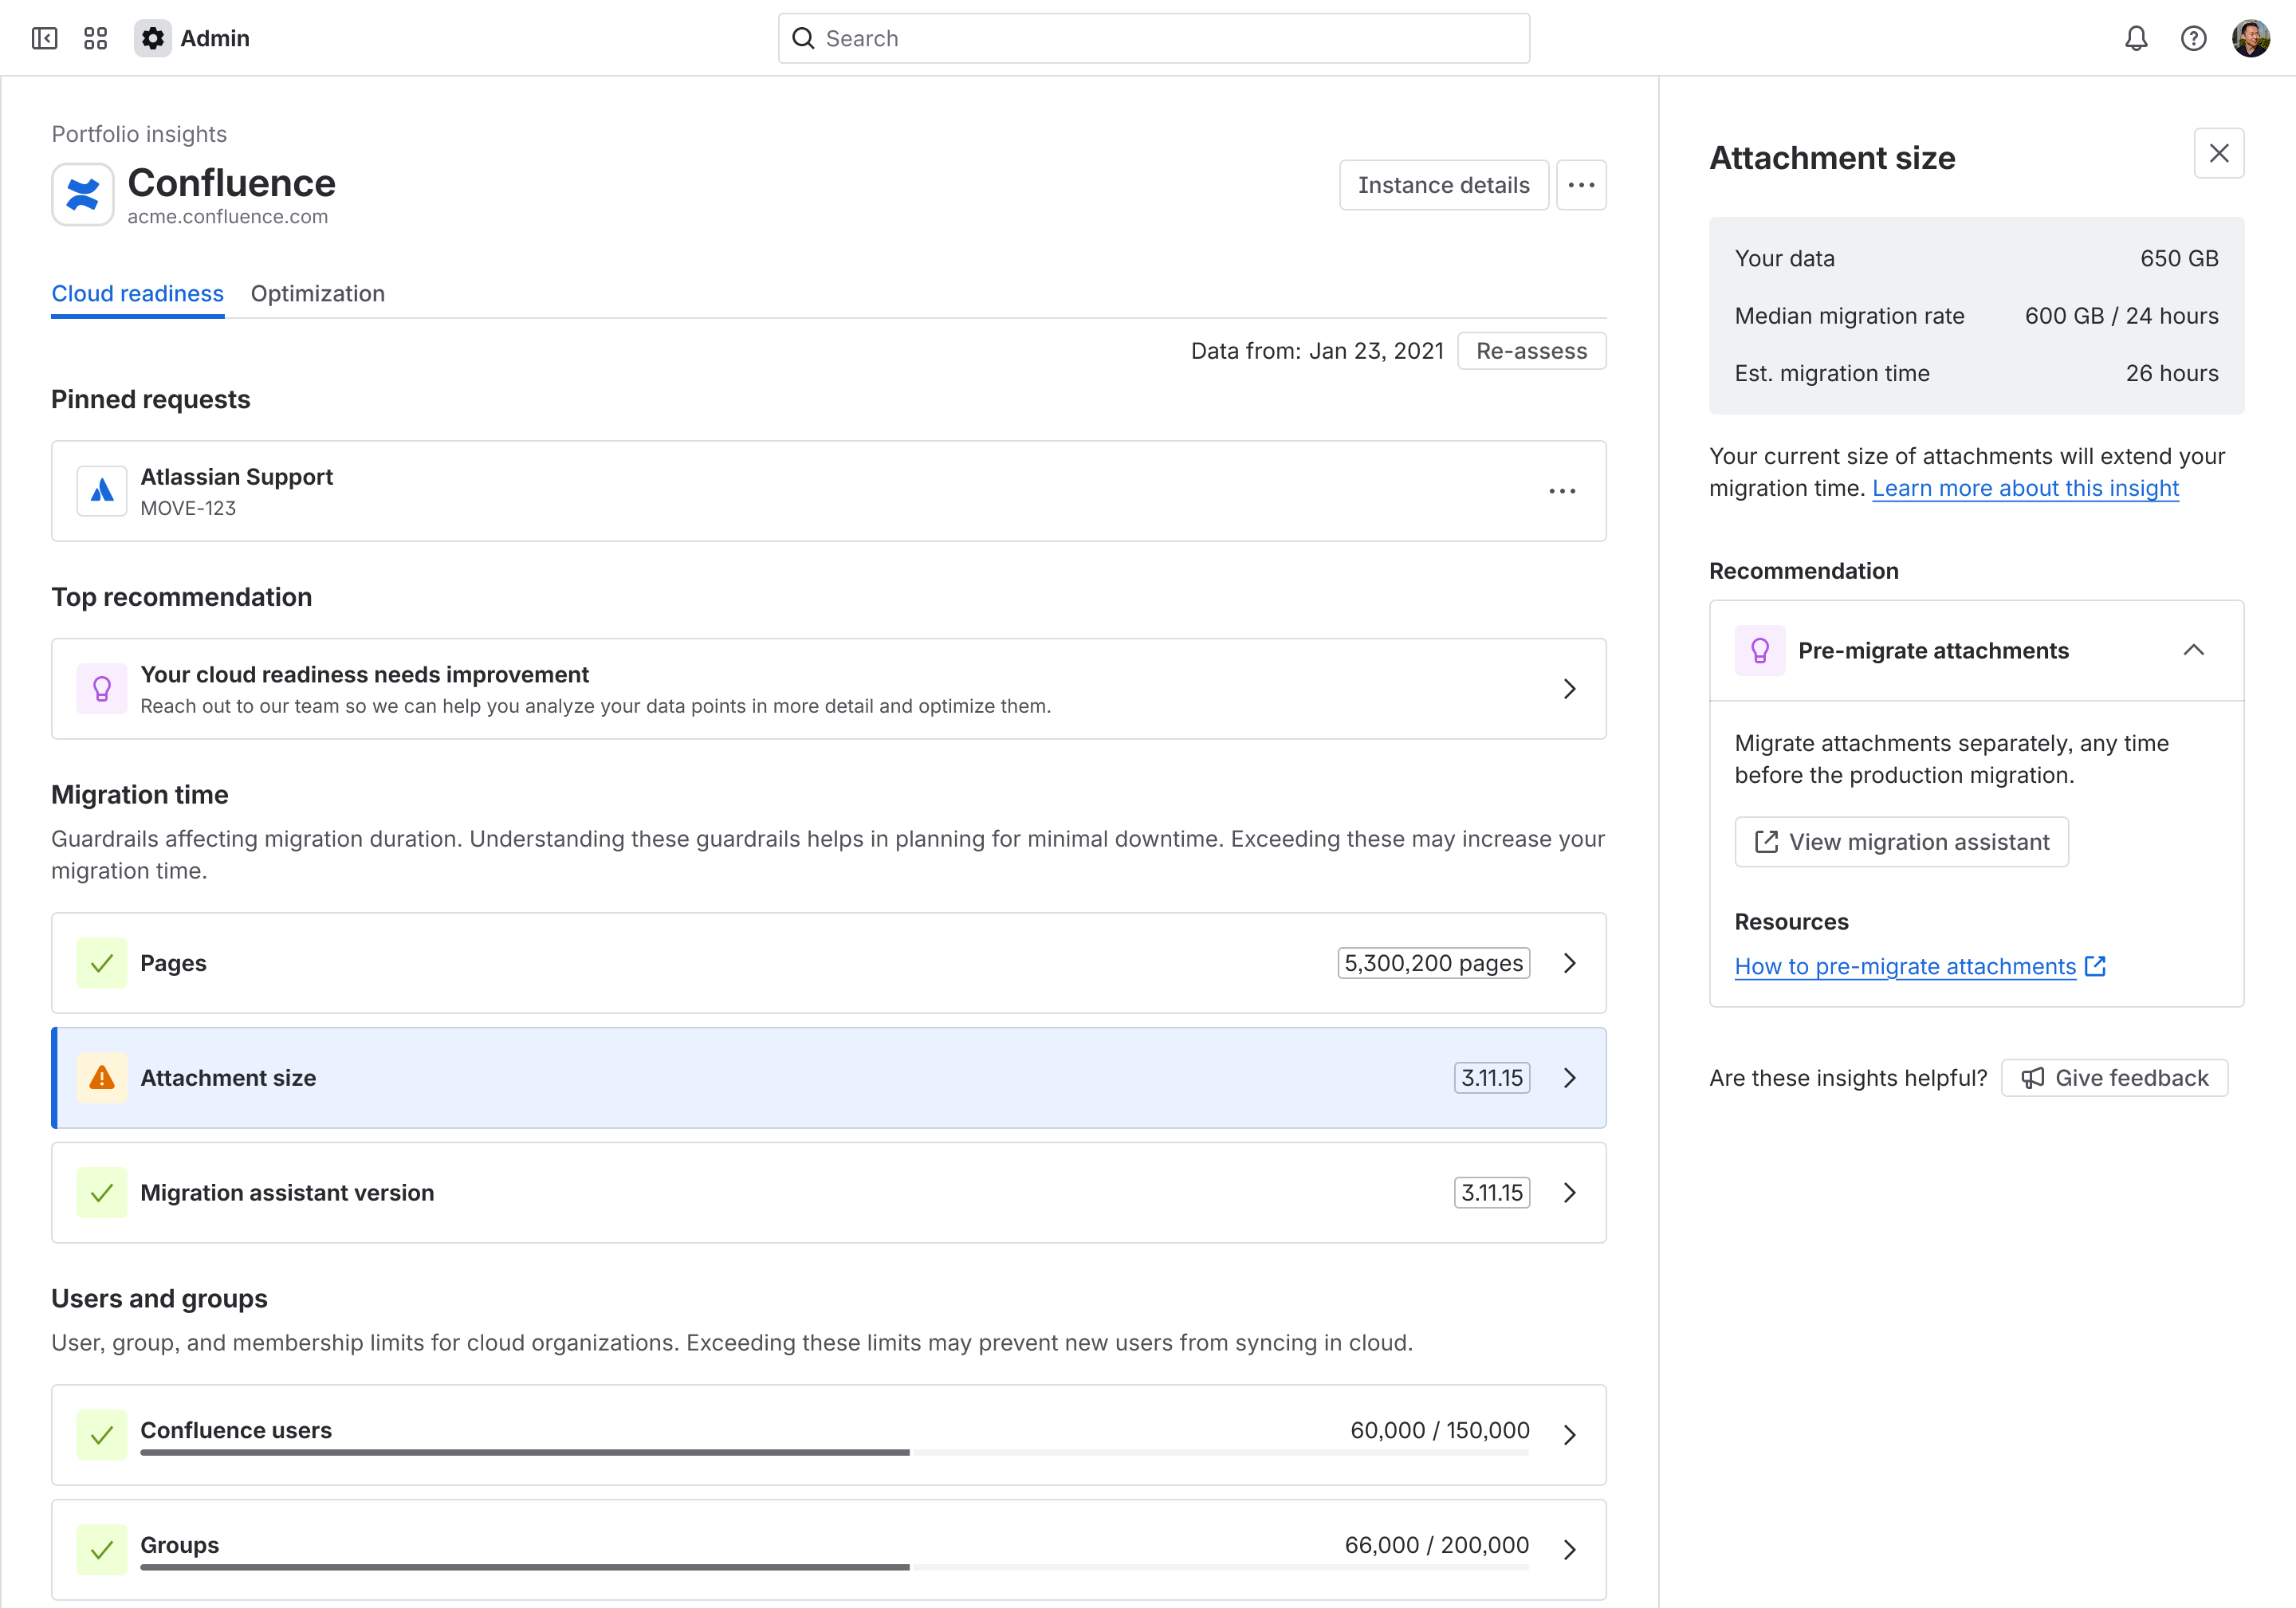The width and height of the screenshot is (2296, 1608).
Task: Click the Confluence users progress bar
Action: [x=835, y=1453]
